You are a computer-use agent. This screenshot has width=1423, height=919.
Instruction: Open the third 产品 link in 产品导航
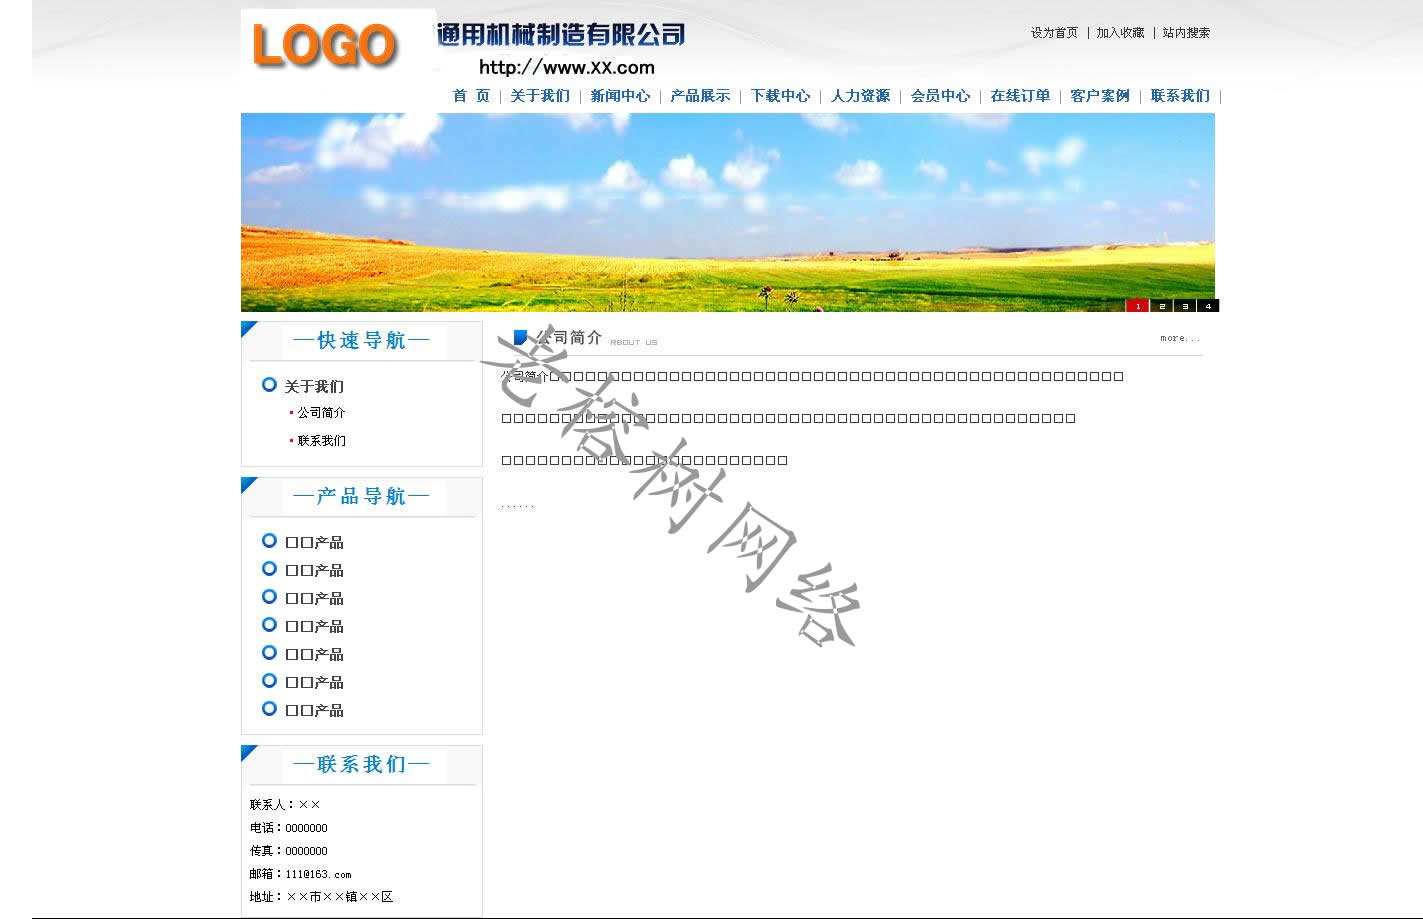314,598
